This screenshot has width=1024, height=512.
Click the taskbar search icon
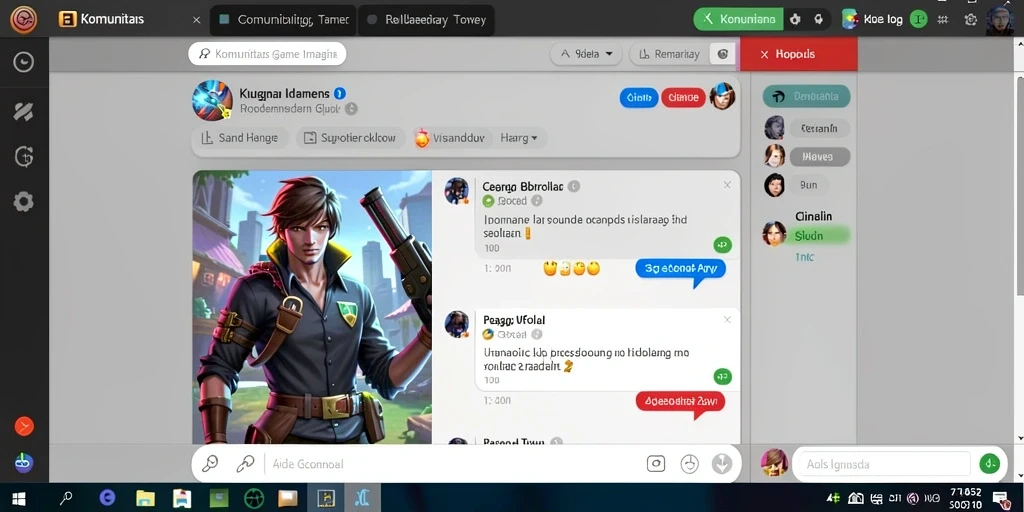tap(65, 499)
